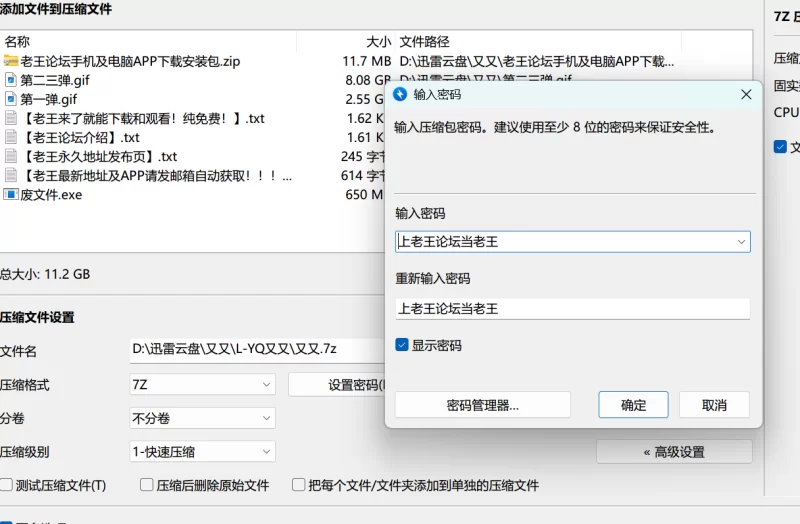Click the app logo in 输入密码 dialog title
Image resolution: width=800 pixels, height=524 pixels.
[400, 94]
